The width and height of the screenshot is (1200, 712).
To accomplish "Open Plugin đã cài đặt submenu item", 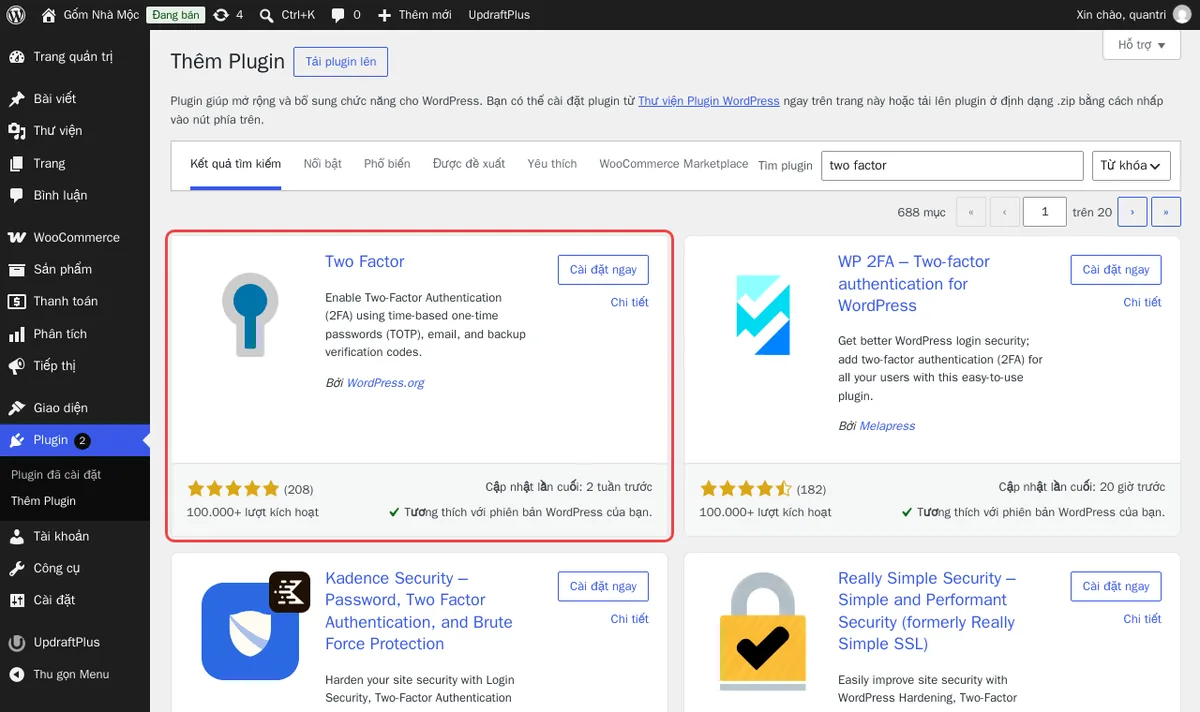I will tap(56, 475).
